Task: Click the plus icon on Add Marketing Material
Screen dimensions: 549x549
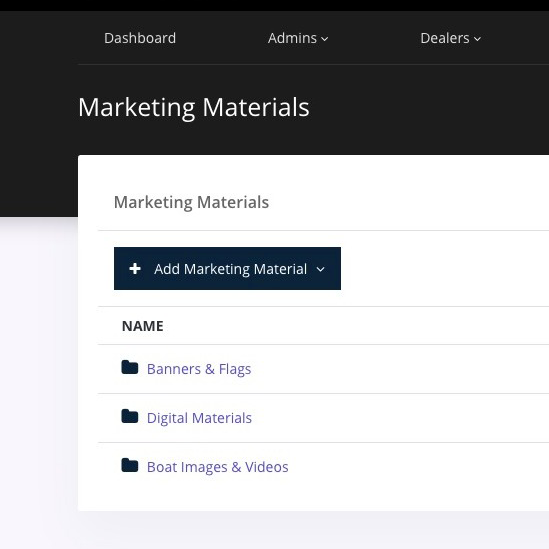Action: tap(135, 269)
